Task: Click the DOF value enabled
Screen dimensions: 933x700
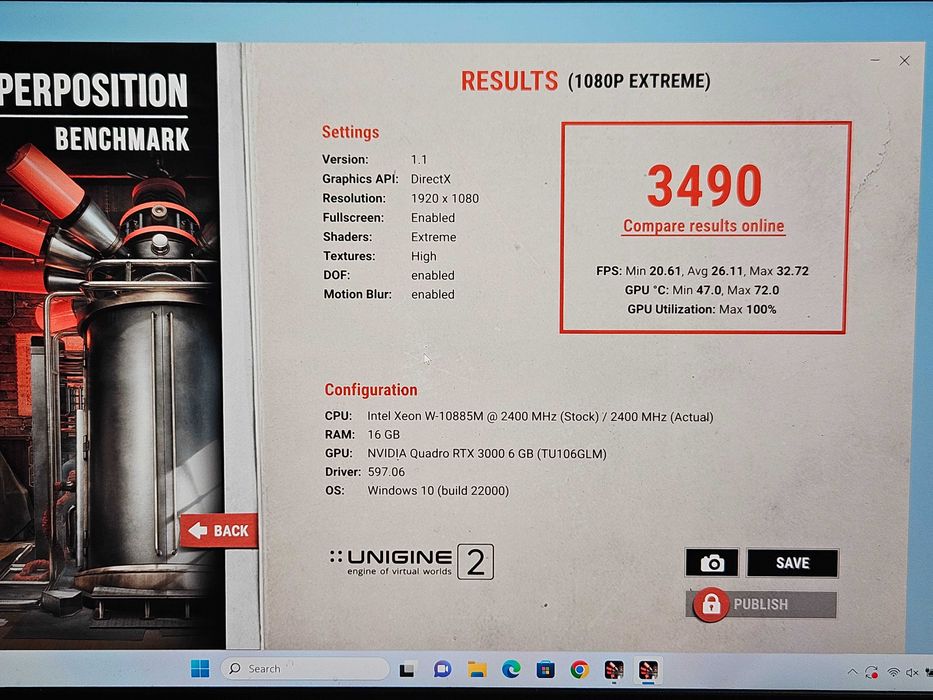Action: click(x=433, y=276)
